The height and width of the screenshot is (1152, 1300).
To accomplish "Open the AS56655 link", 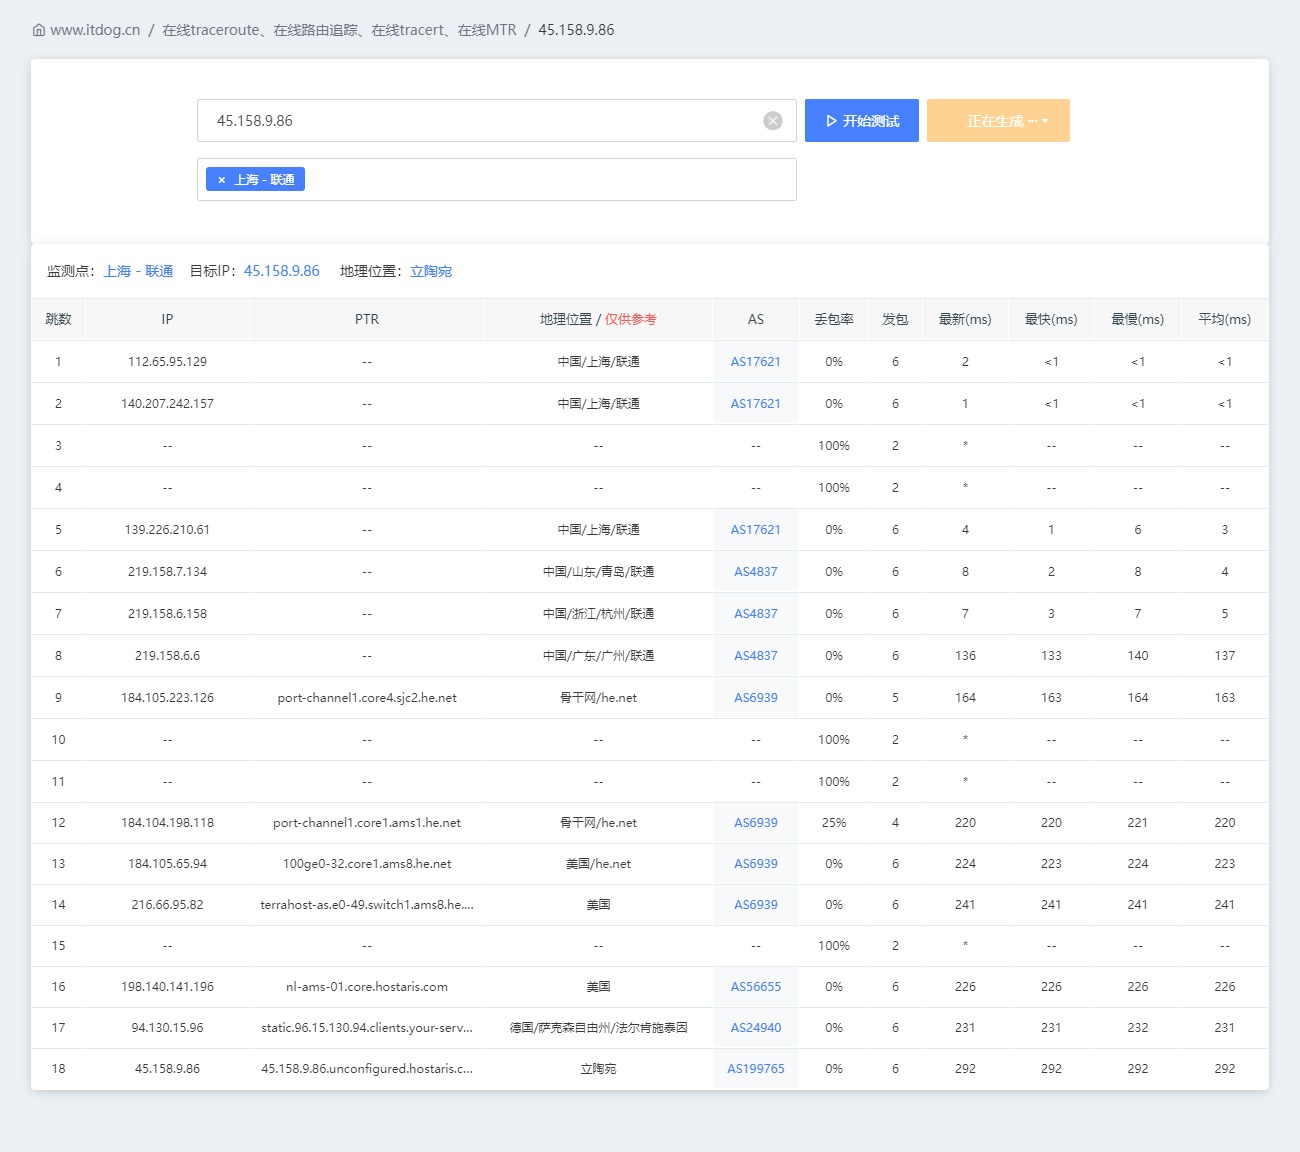I will click(756, 987).
